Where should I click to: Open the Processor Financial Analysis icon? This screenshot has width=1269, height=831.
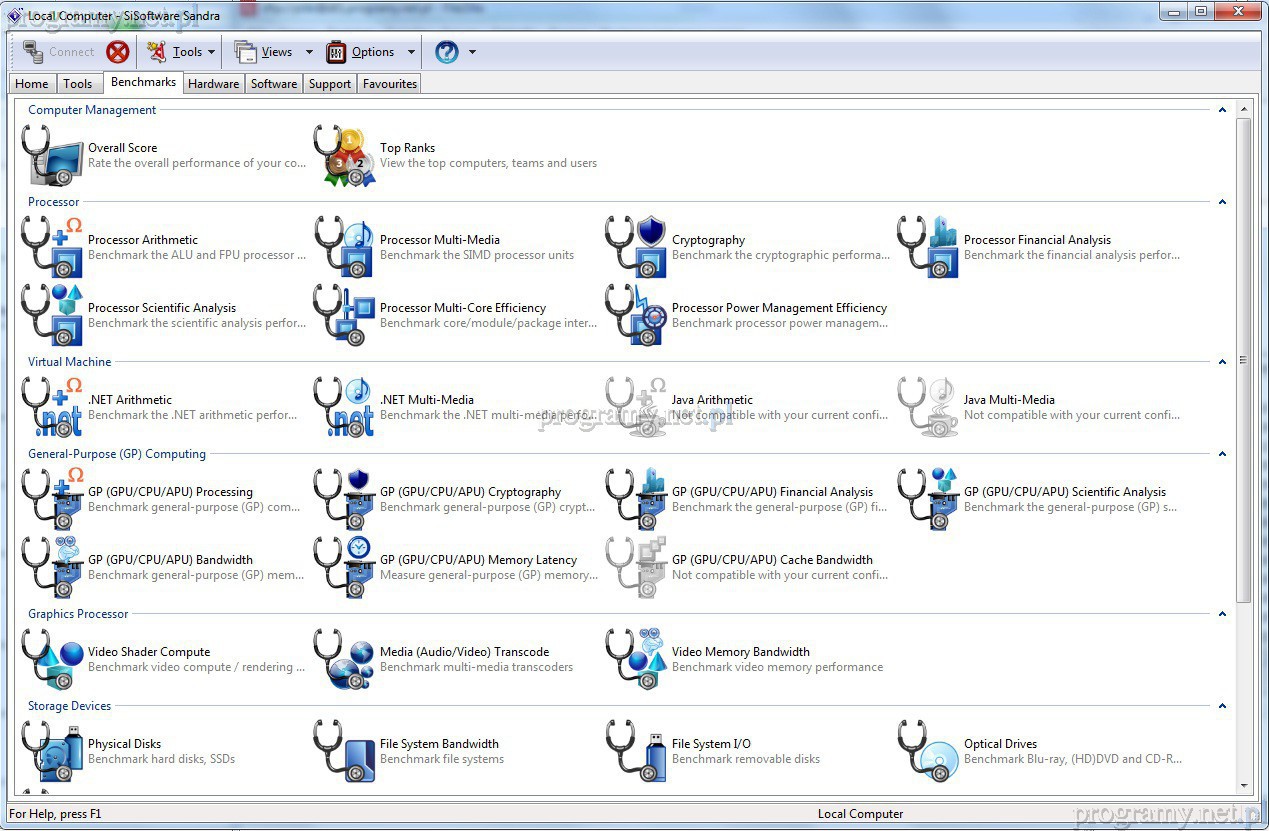pyautogui.click(x=928, y=247)
